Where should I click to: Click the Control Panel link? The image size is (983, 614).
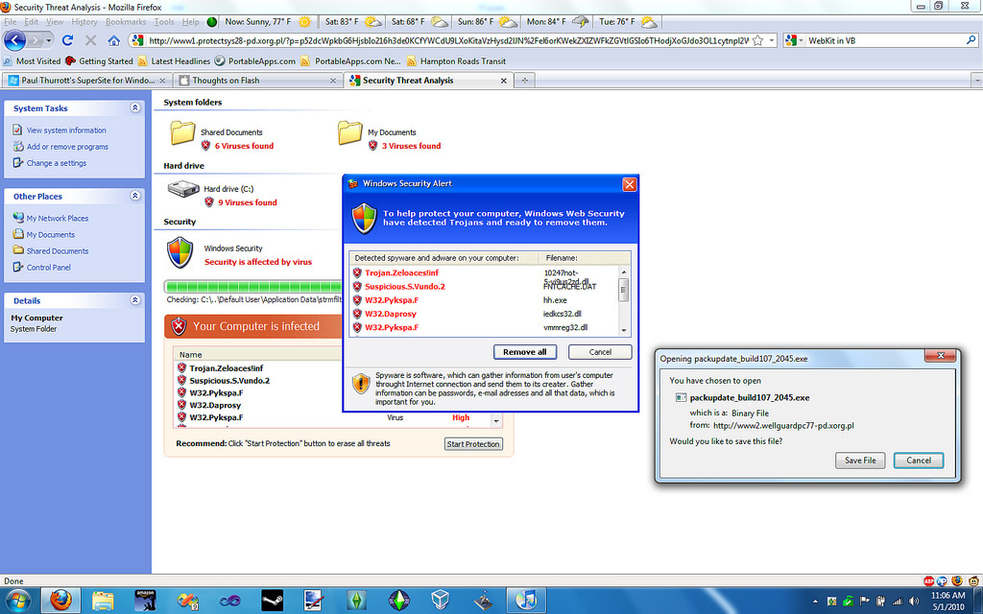48,267
